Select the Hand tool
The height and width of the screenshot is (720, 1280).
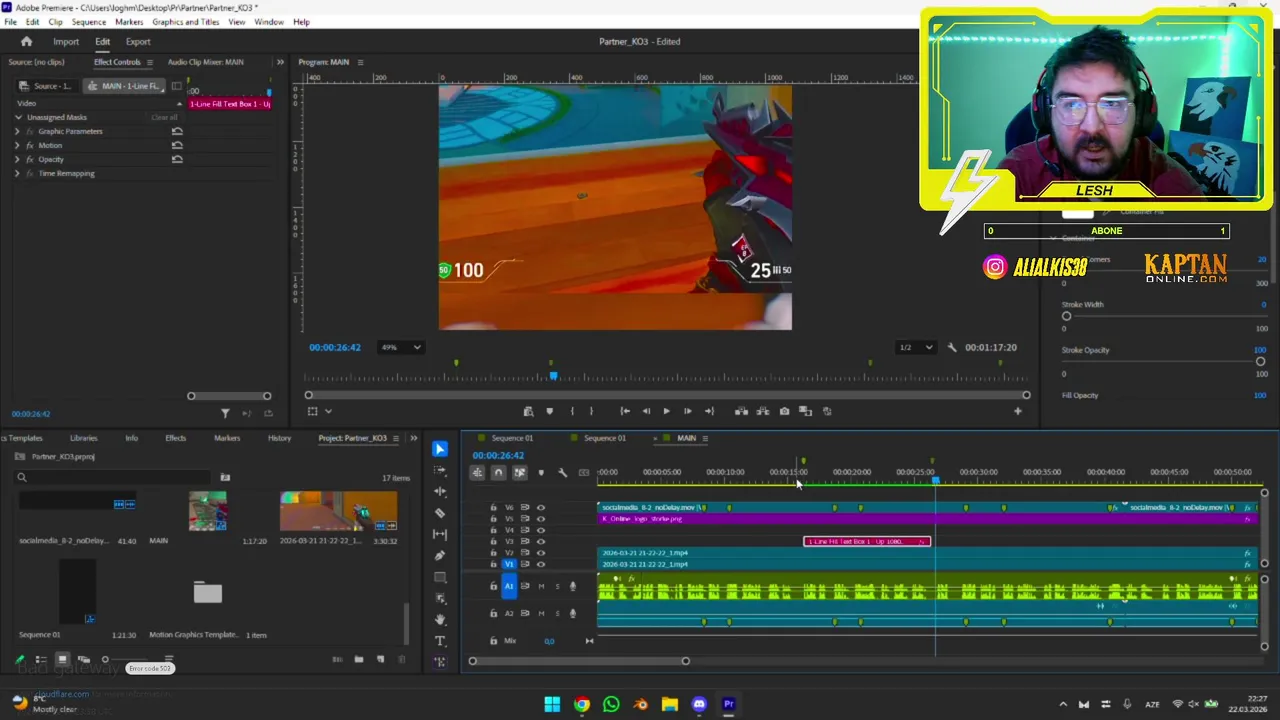440,620
